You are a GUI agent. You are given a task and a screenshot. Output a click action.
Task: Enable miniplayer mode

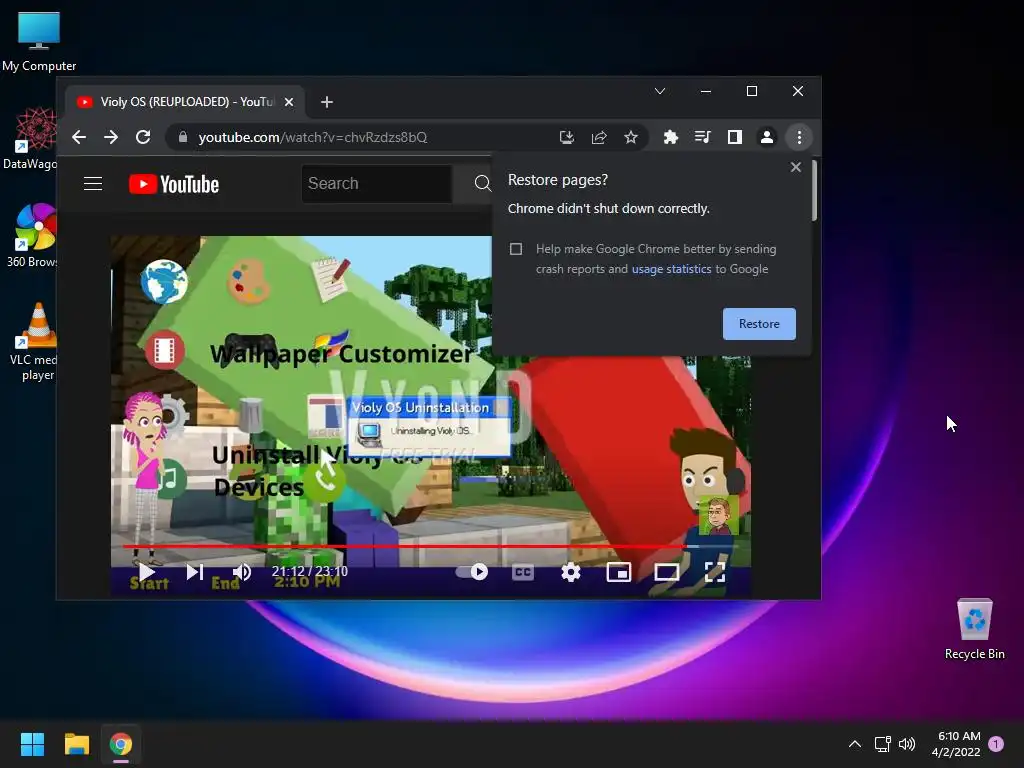618,572
